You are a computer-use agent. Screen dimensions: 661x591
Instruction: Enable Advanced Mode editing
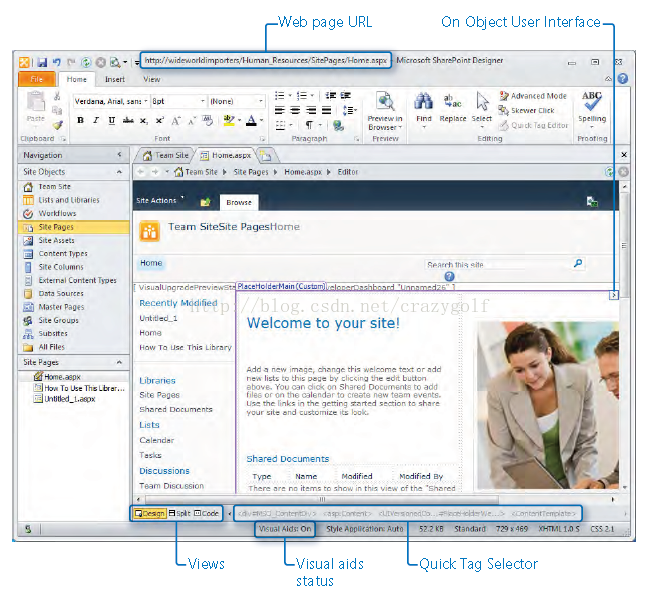click(x=533, y=96)
